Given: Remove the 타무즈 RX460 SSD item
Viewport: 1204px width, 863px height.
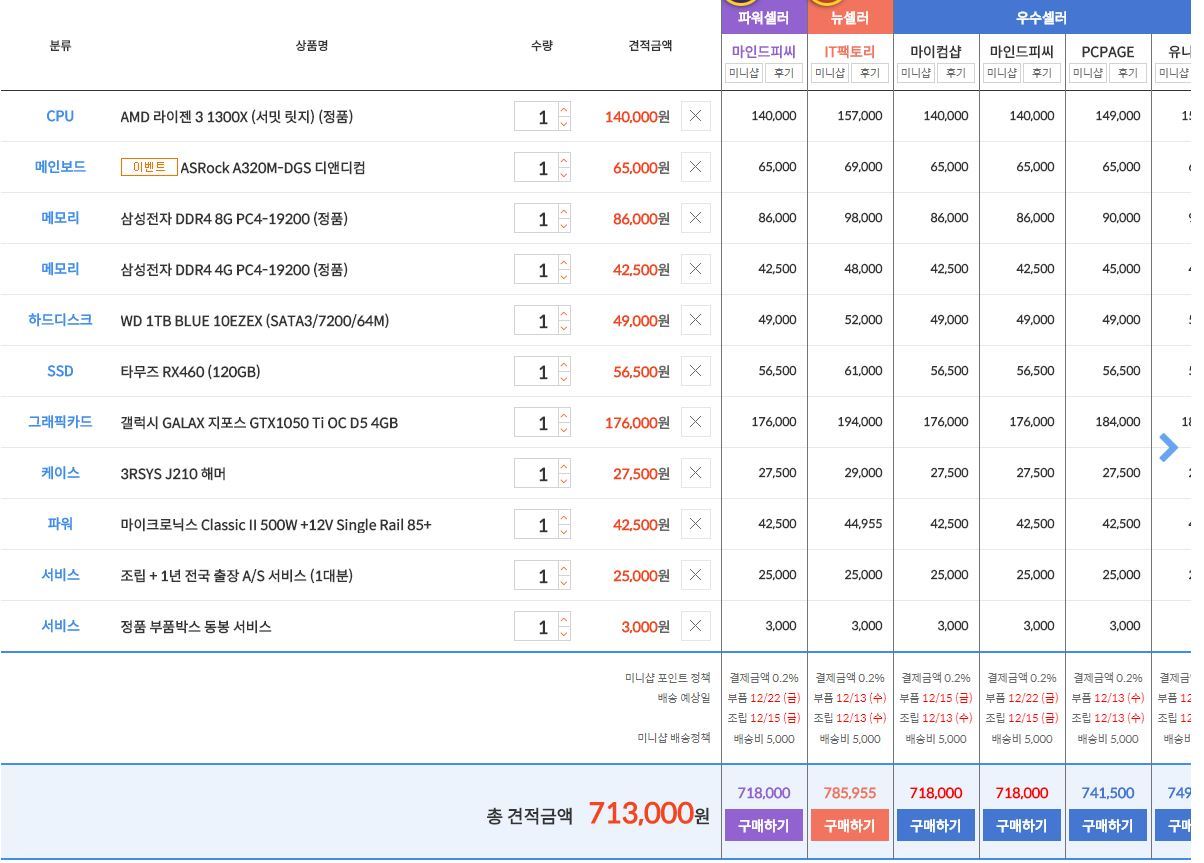Looking at the screenshot, I should [696, 371].
